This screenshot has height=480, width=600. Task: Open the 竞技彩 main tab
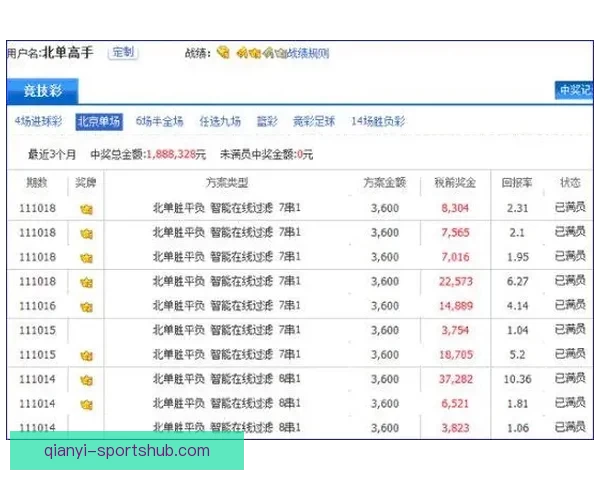[x=42, y=91]
